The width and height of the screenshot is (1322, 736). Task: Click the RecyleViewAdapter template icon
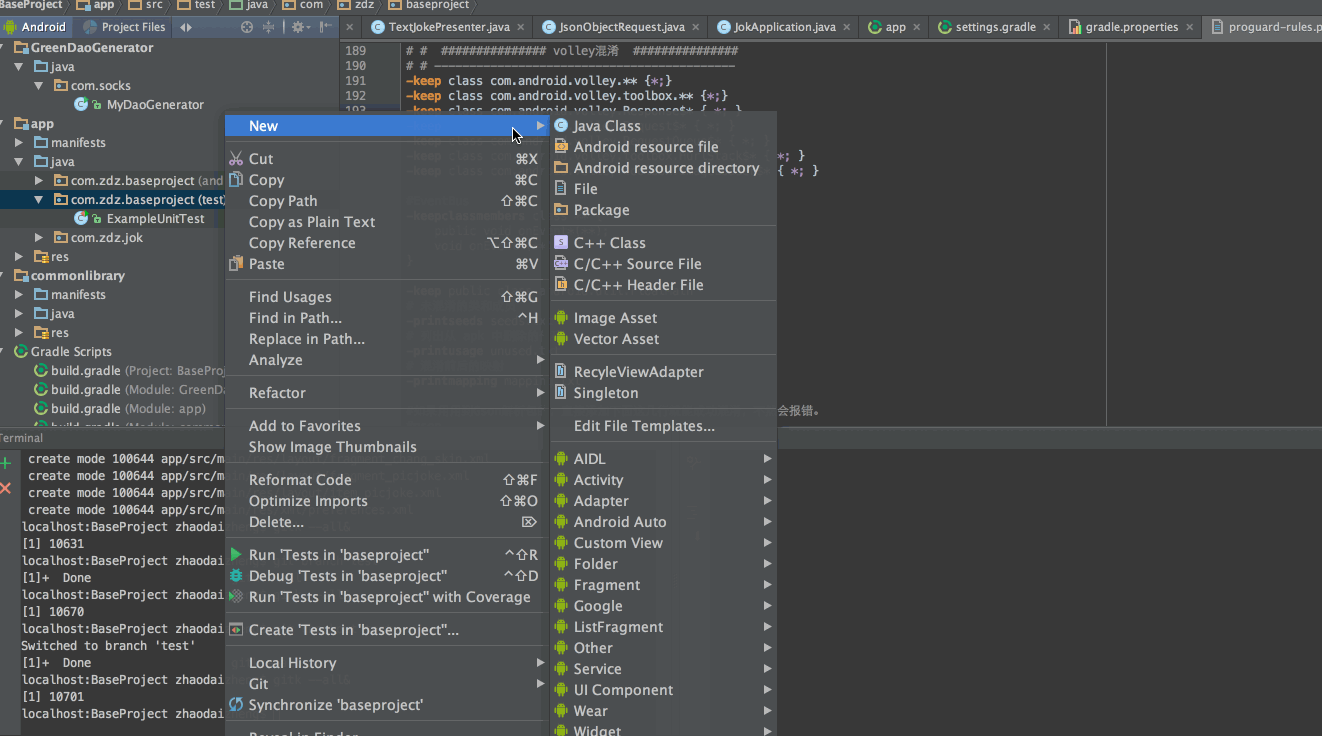561,371
